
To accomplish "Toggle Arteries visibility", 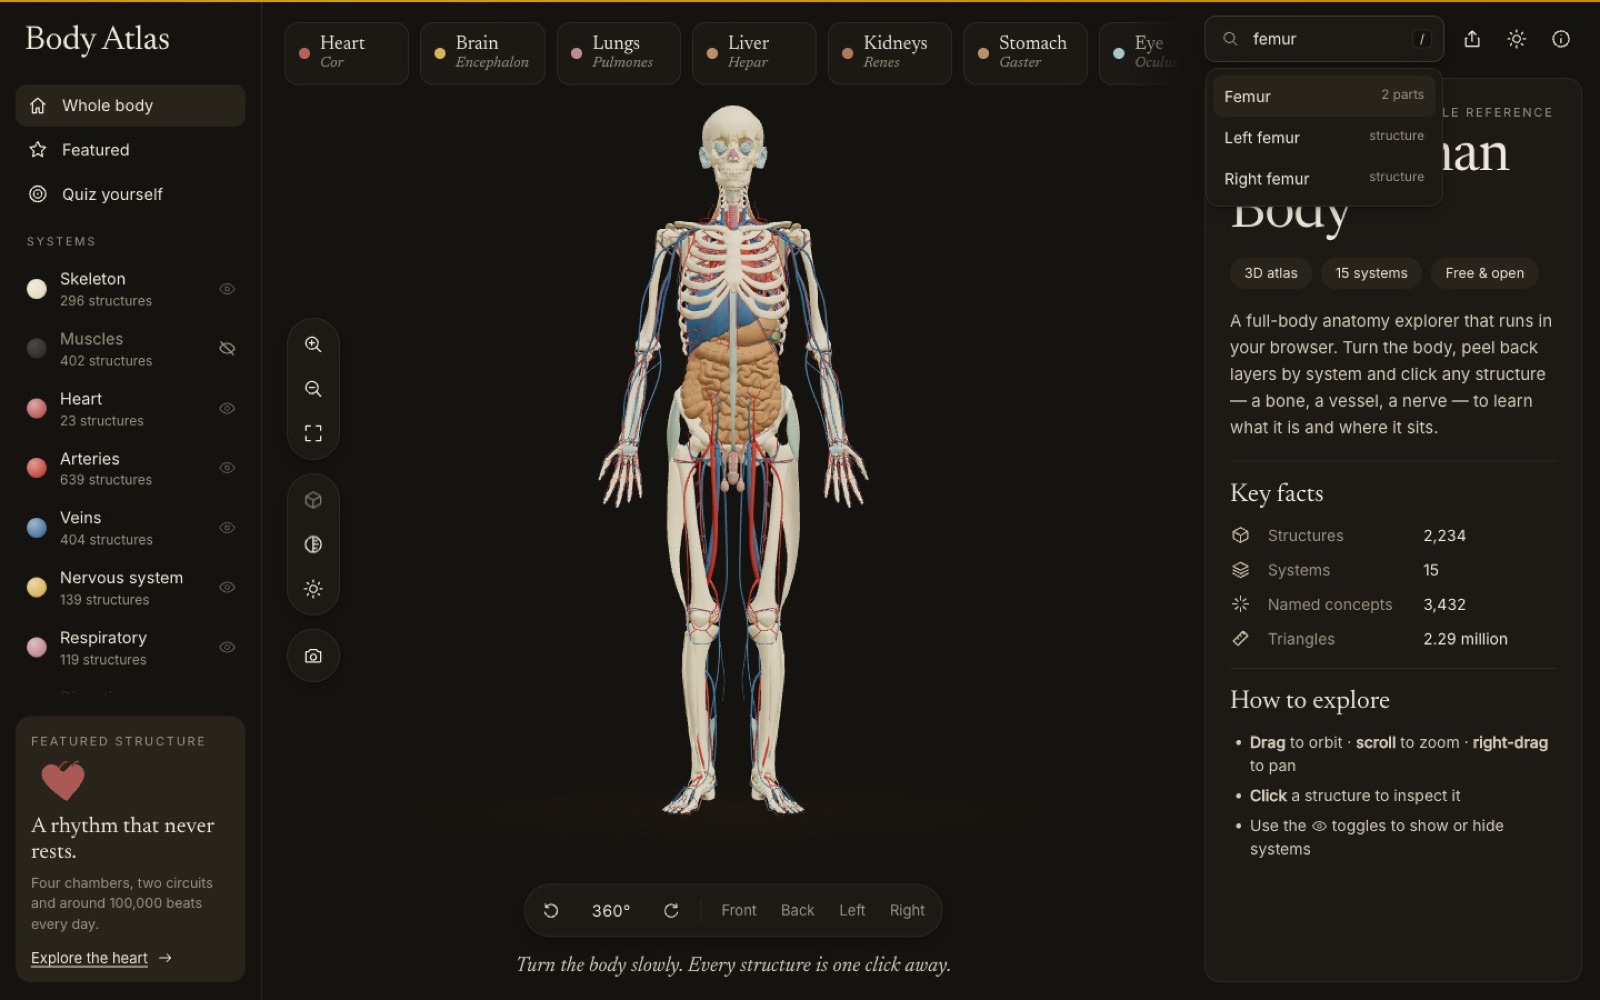I will pyautogui.click(x=227, y=468).
